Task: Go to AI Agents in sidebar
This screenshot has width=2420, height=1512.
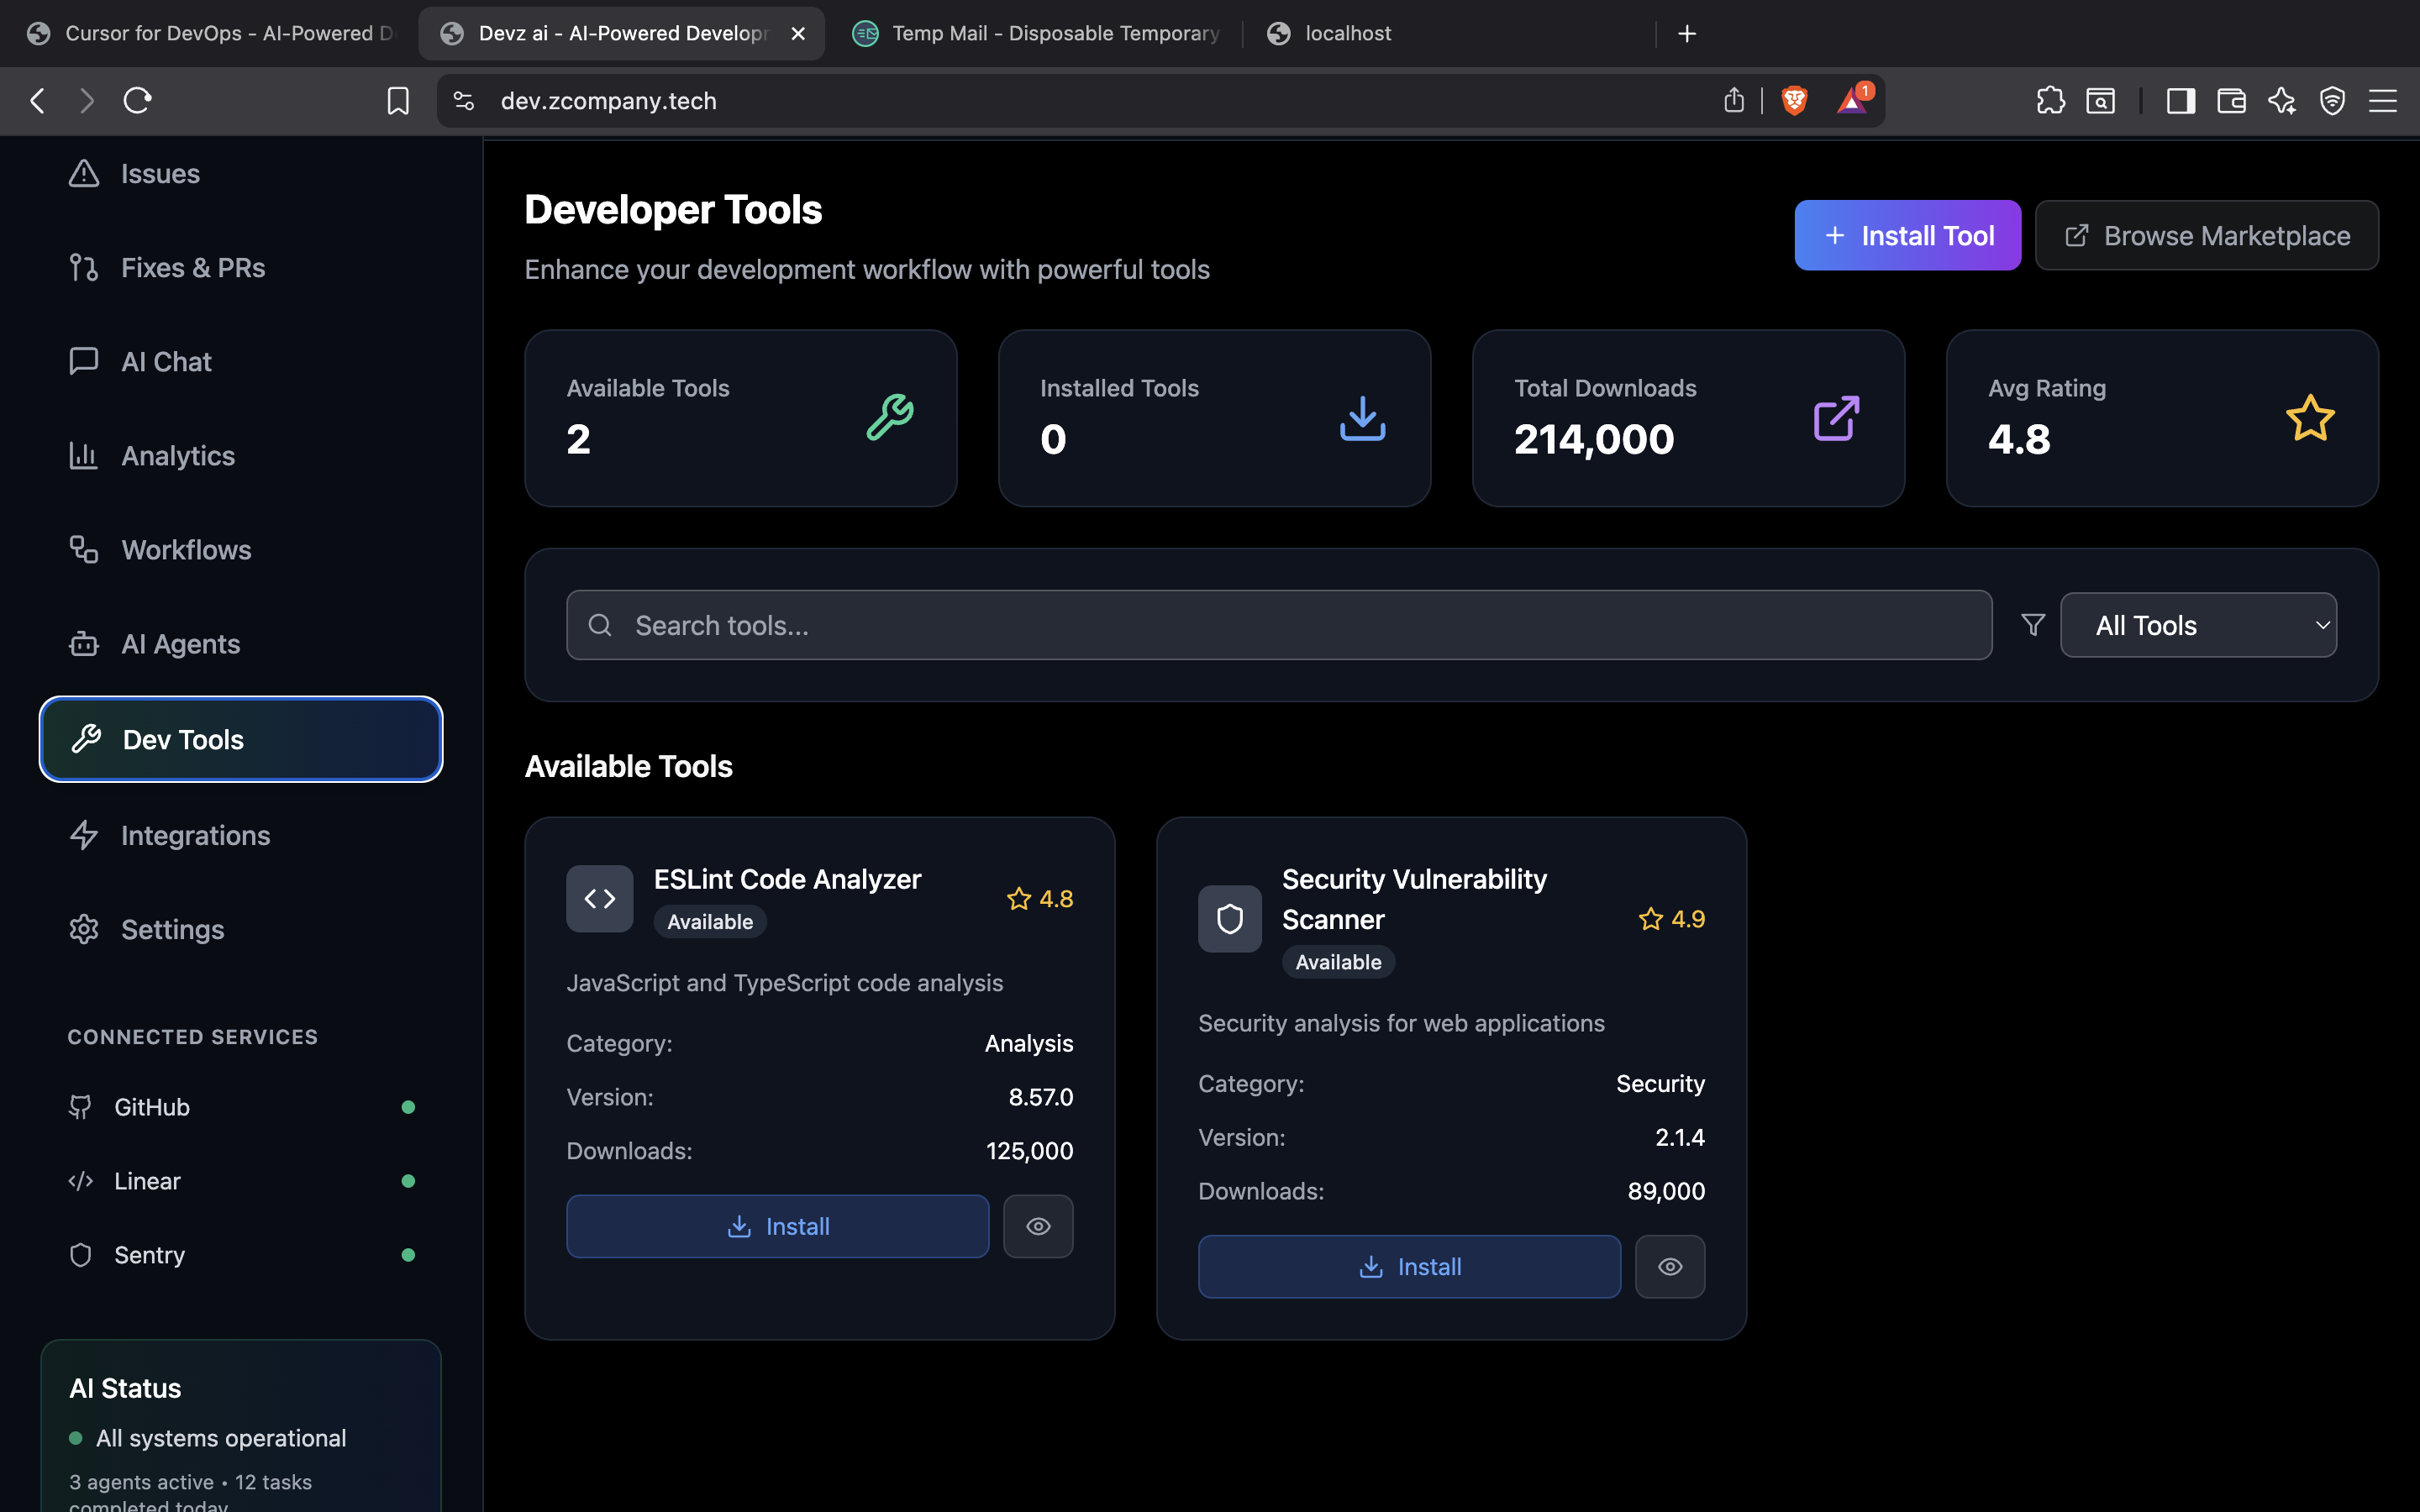Action: 180,644
